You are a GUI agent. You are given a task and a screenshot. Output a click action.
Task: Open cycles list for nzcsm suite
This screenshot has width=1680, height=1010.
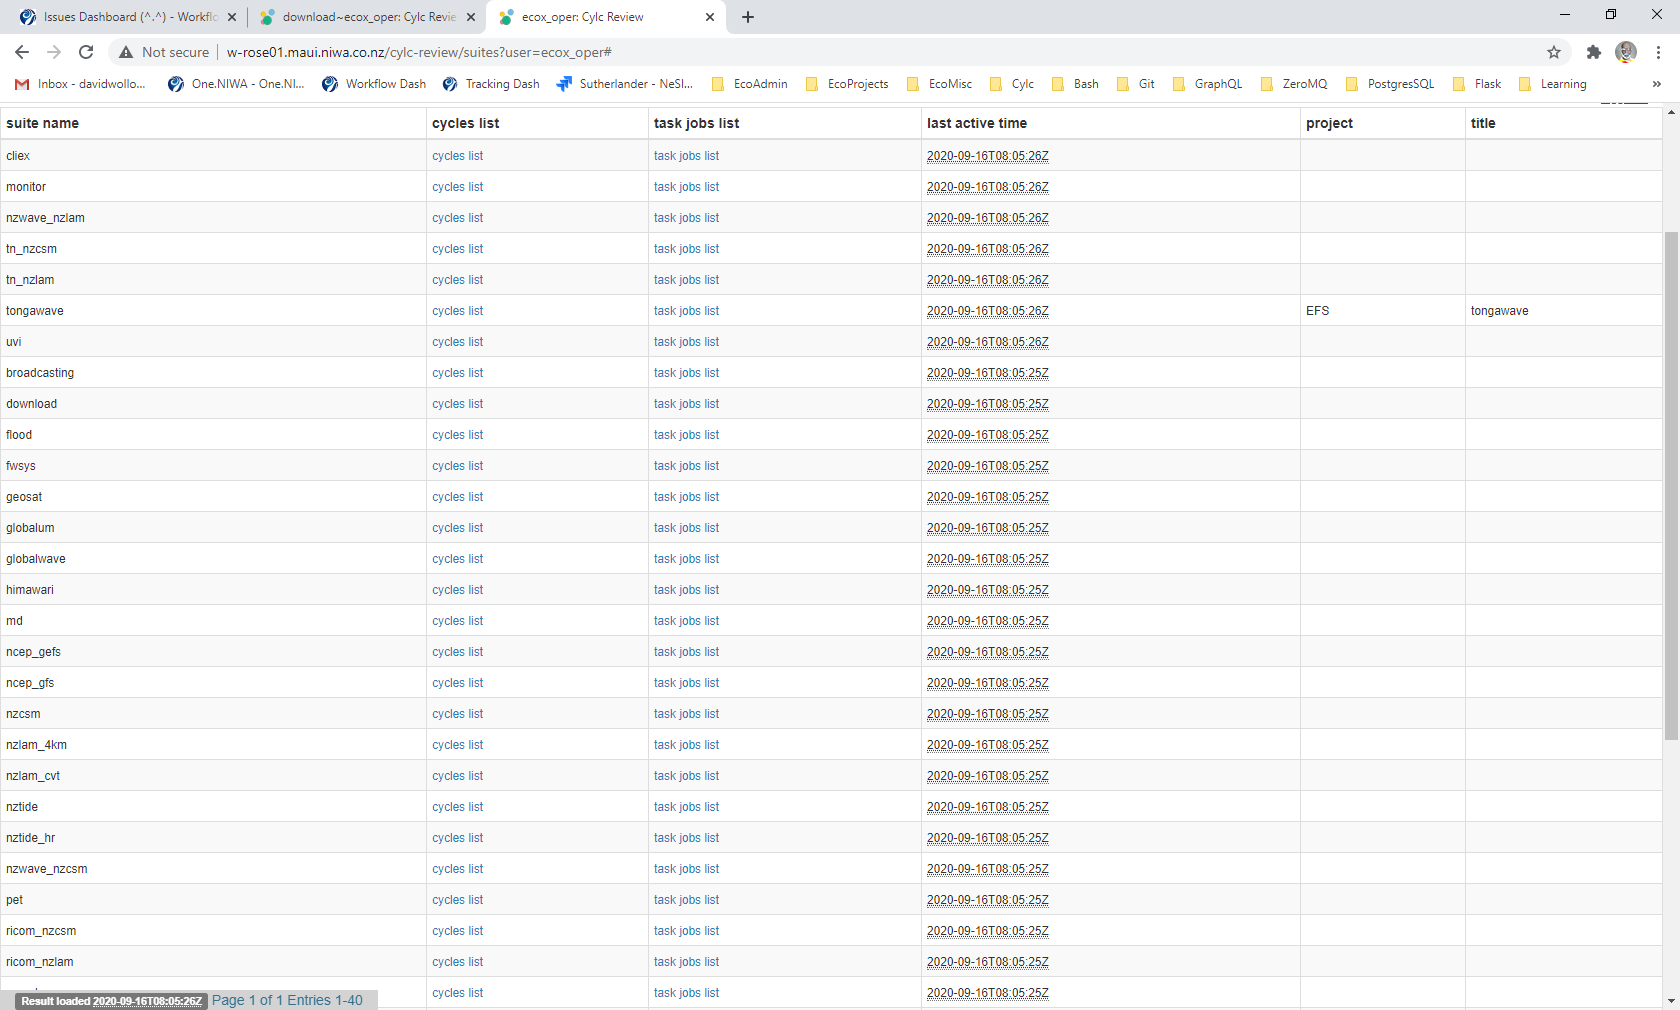click(x=458, y=714)
